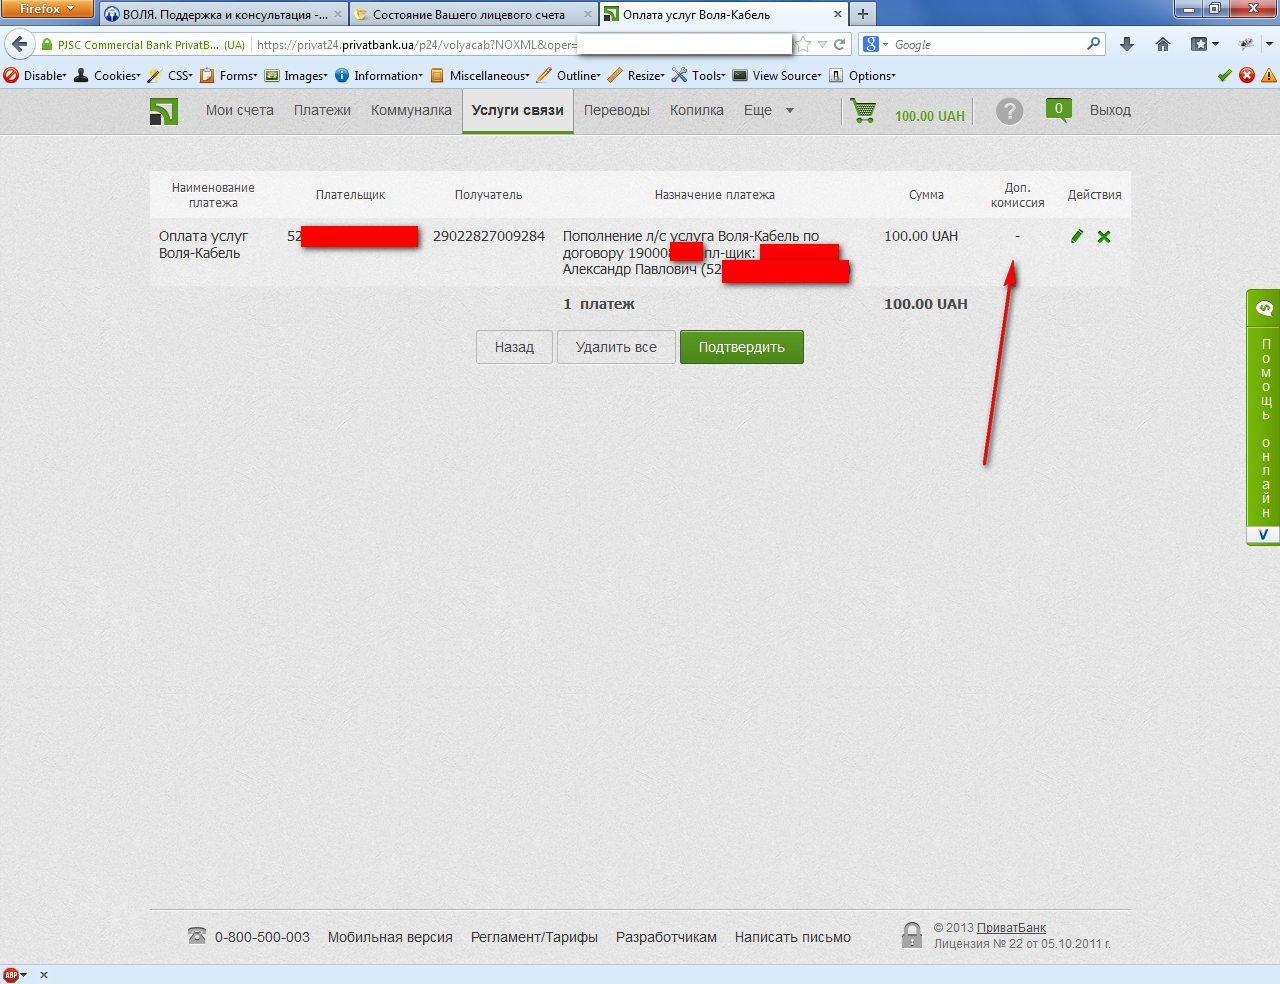Screen dimensions: 1280x984
Task: Click the Privat24 green logo
Action: (x=164, y=111)
